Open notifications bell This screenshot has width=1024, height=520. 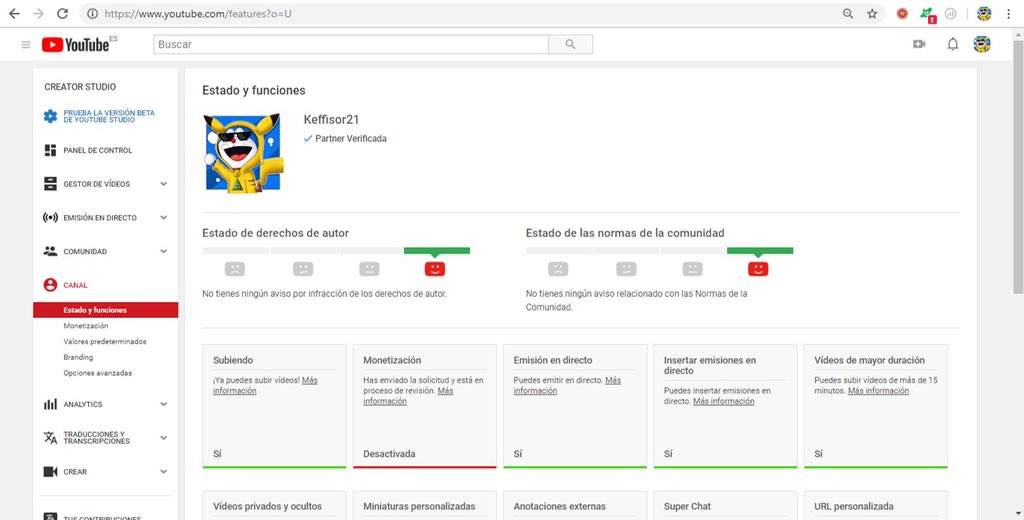pos(953,44)
